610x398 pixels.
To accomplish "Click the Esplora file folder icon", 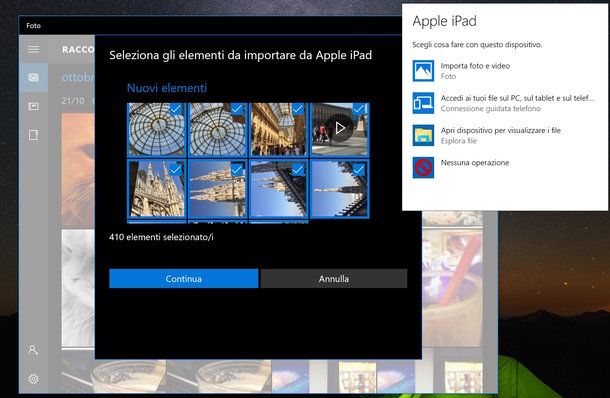I will point(423,135).
